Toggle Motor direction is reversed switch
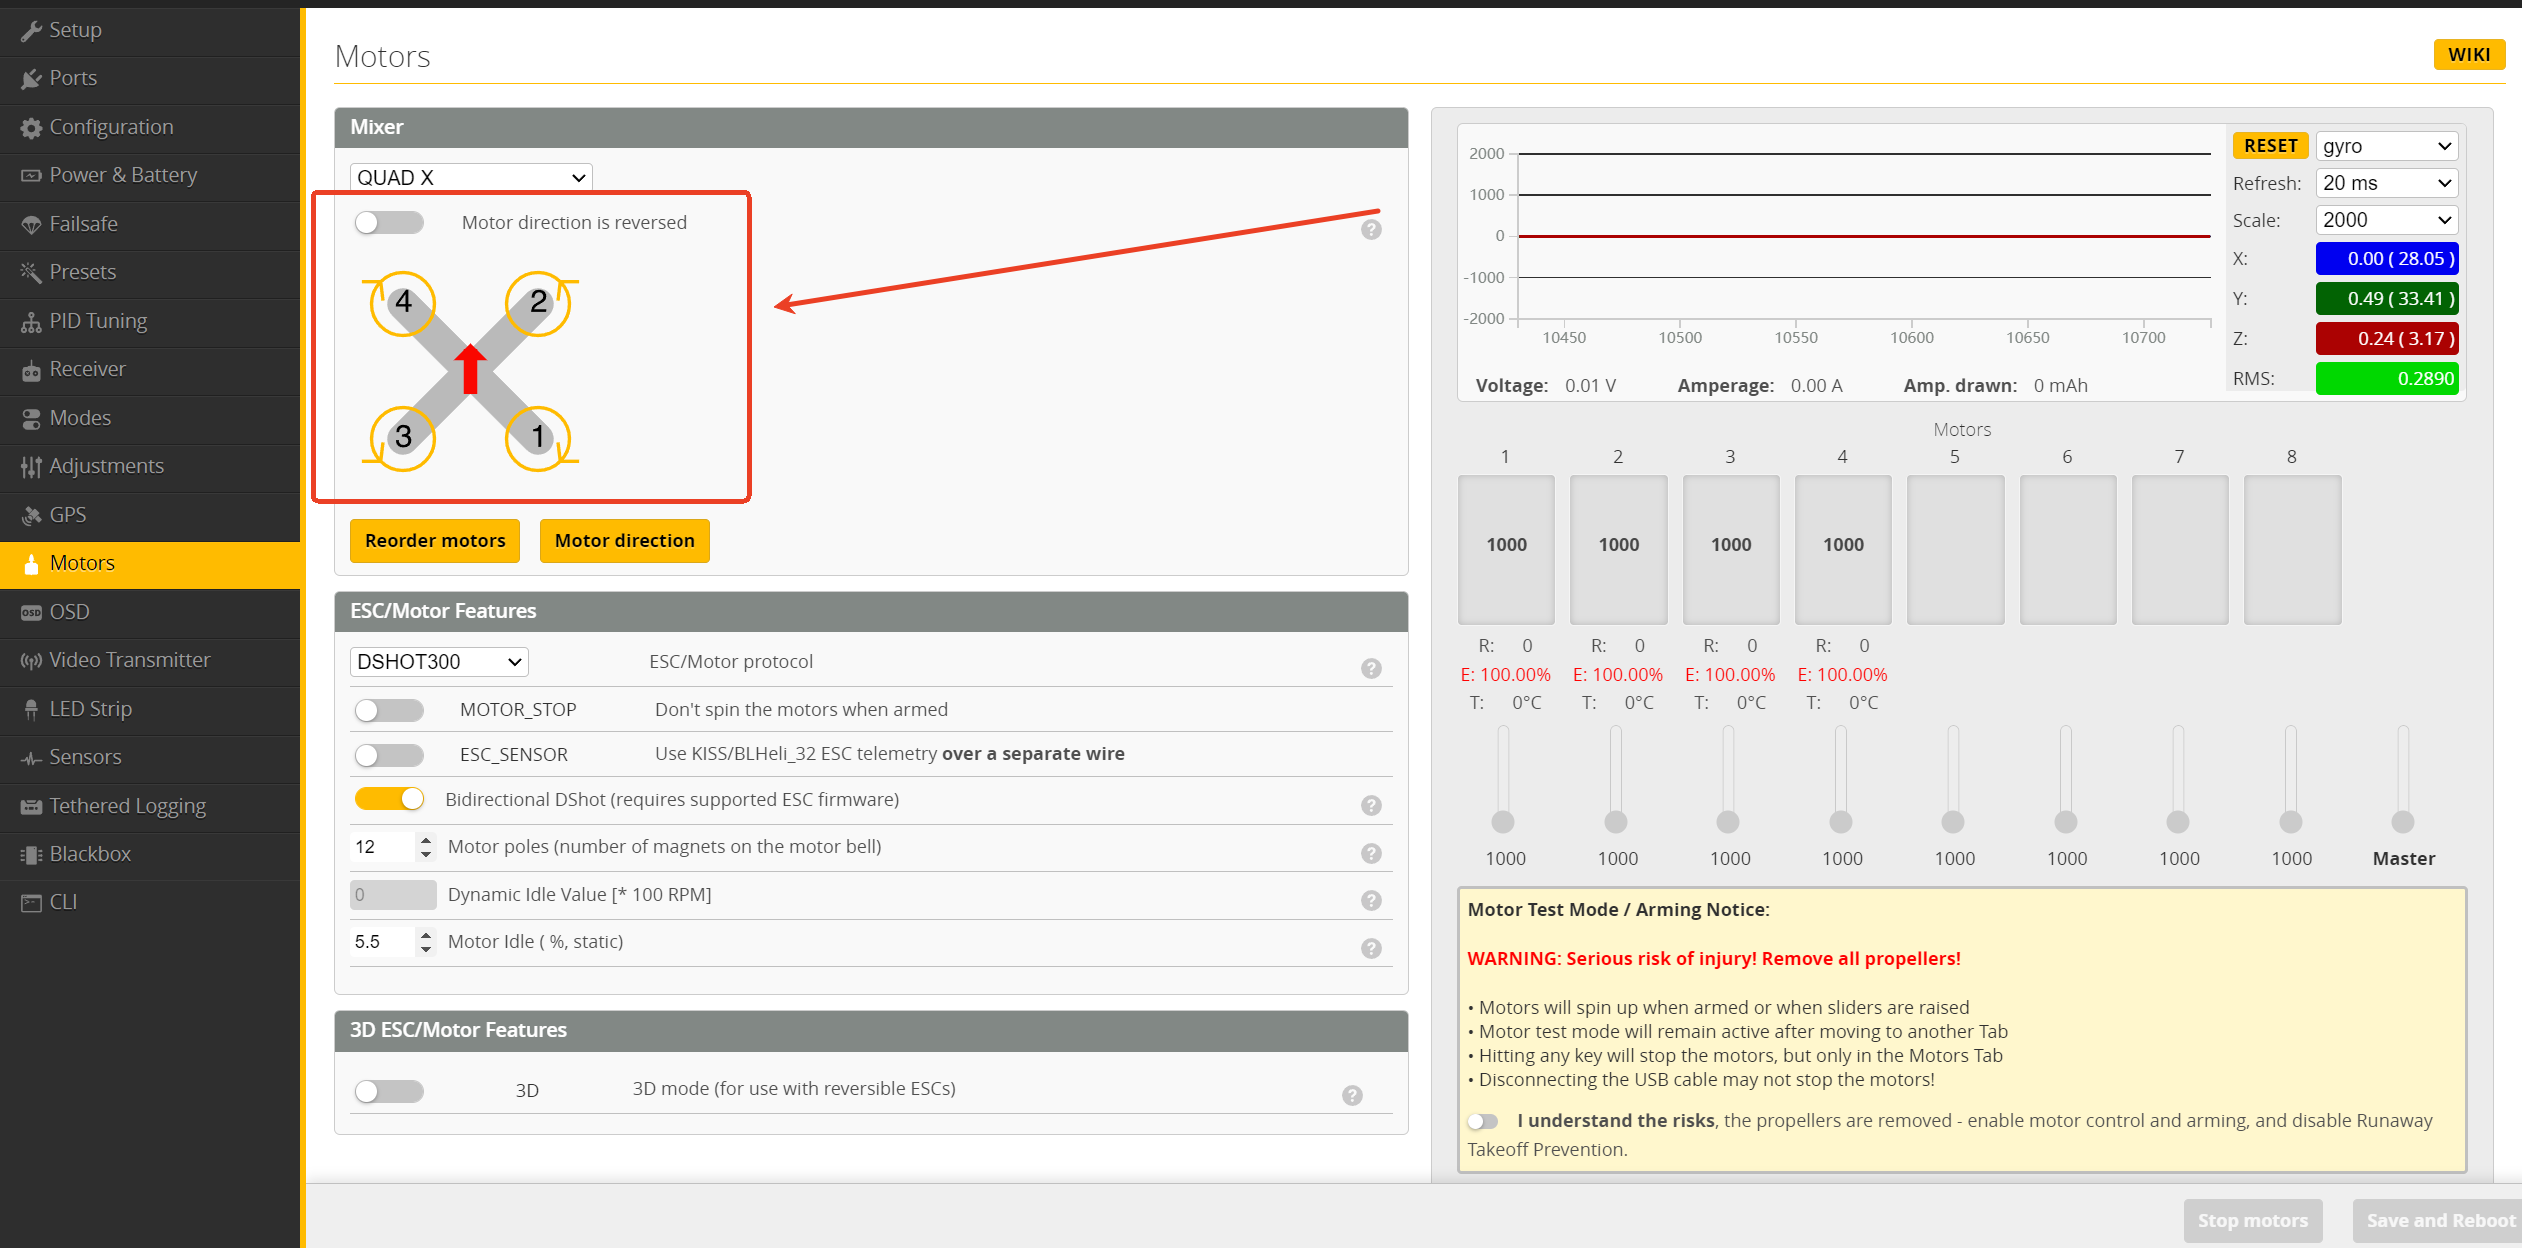This screenshot has width=2522, height=1248. point(389,222)
